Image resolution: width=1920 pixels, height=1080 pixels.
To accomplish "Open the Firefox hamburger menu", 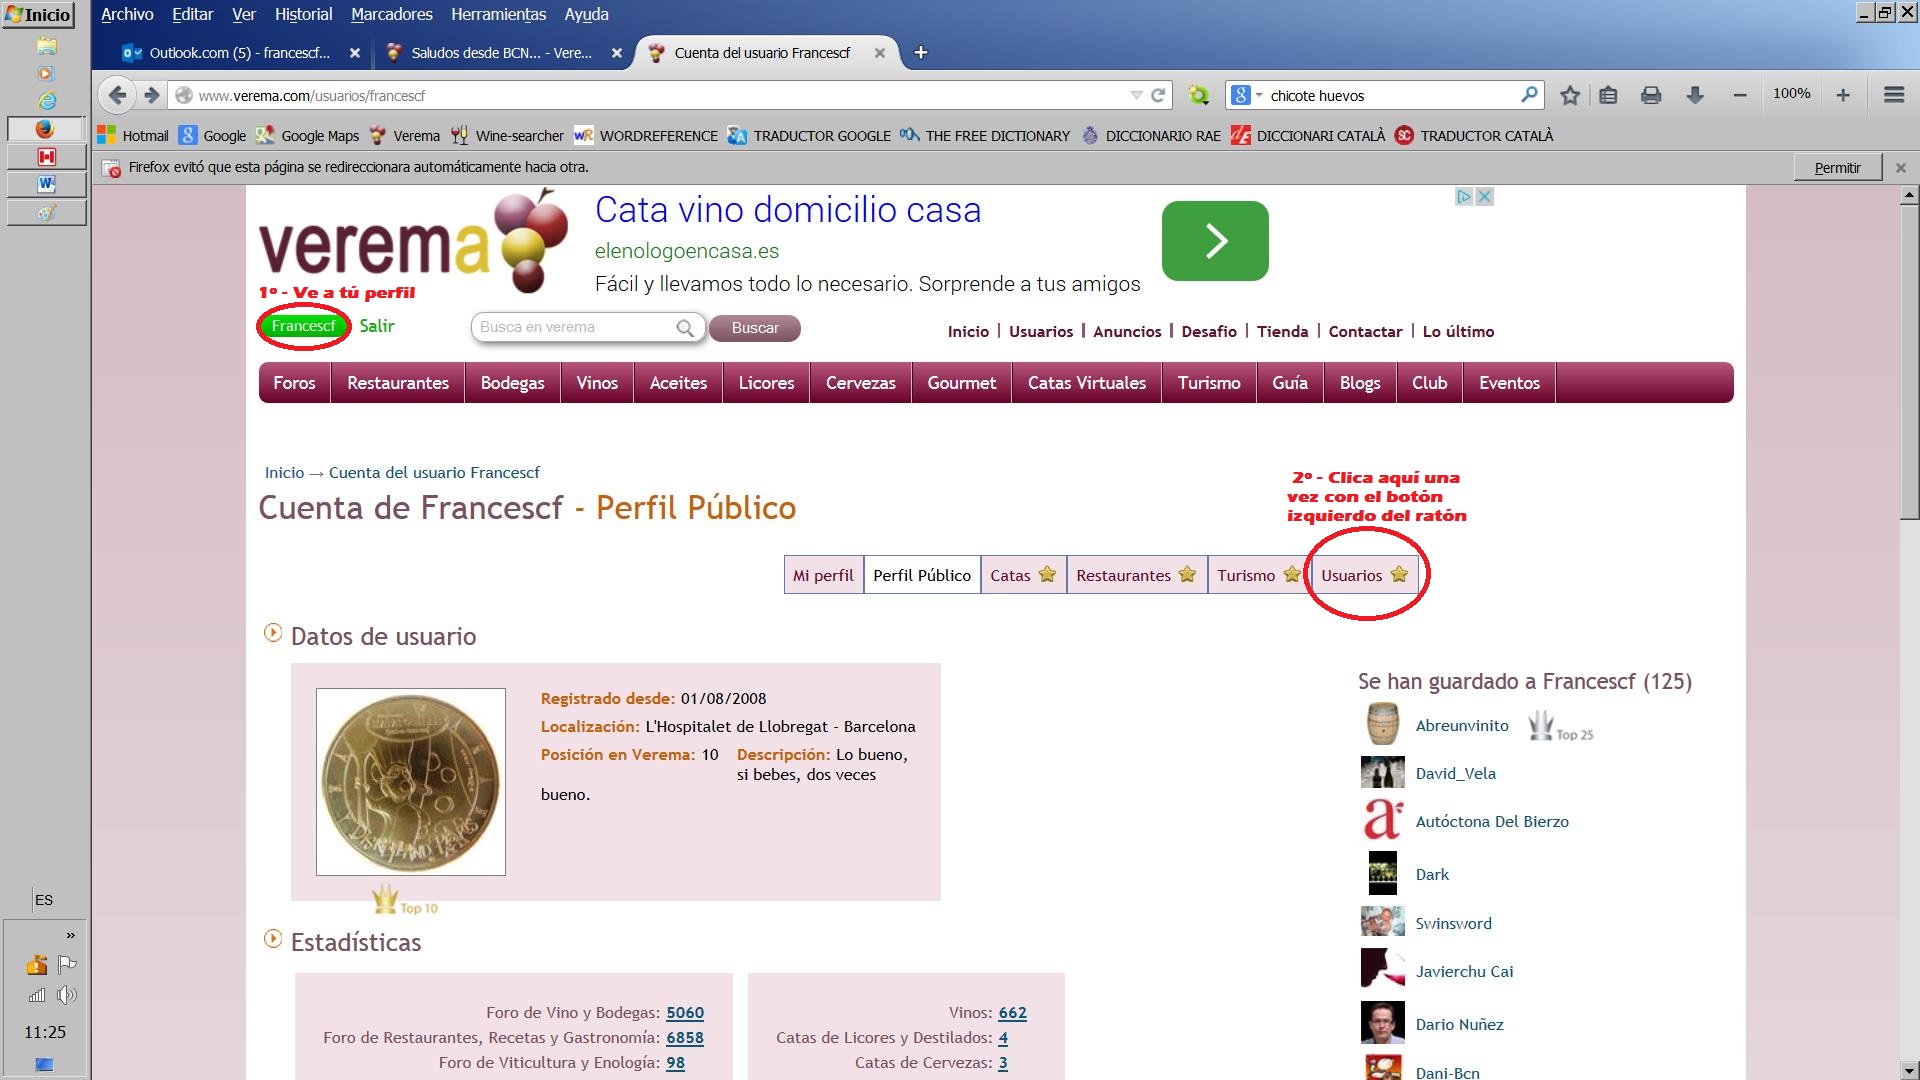I will point(1893,95).
